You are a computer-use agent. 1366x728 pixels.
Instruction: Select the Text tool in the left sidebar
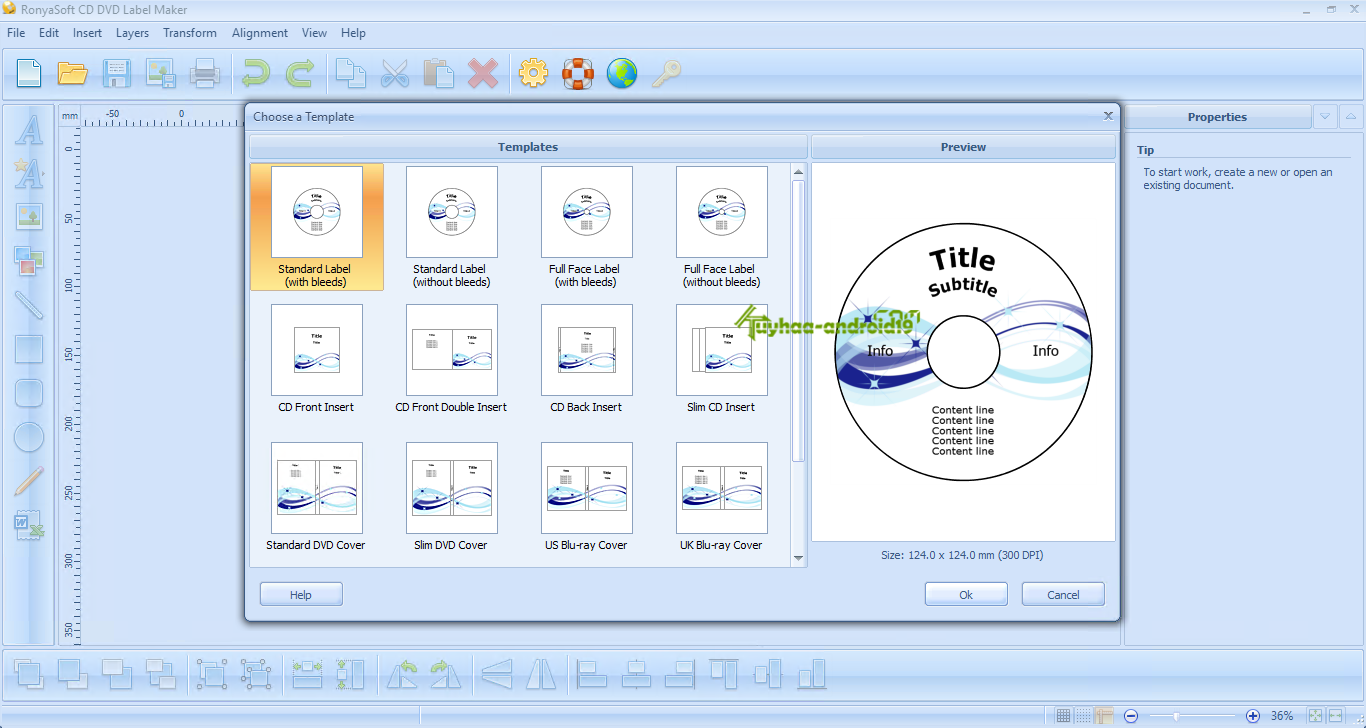[x=29, y=130]
